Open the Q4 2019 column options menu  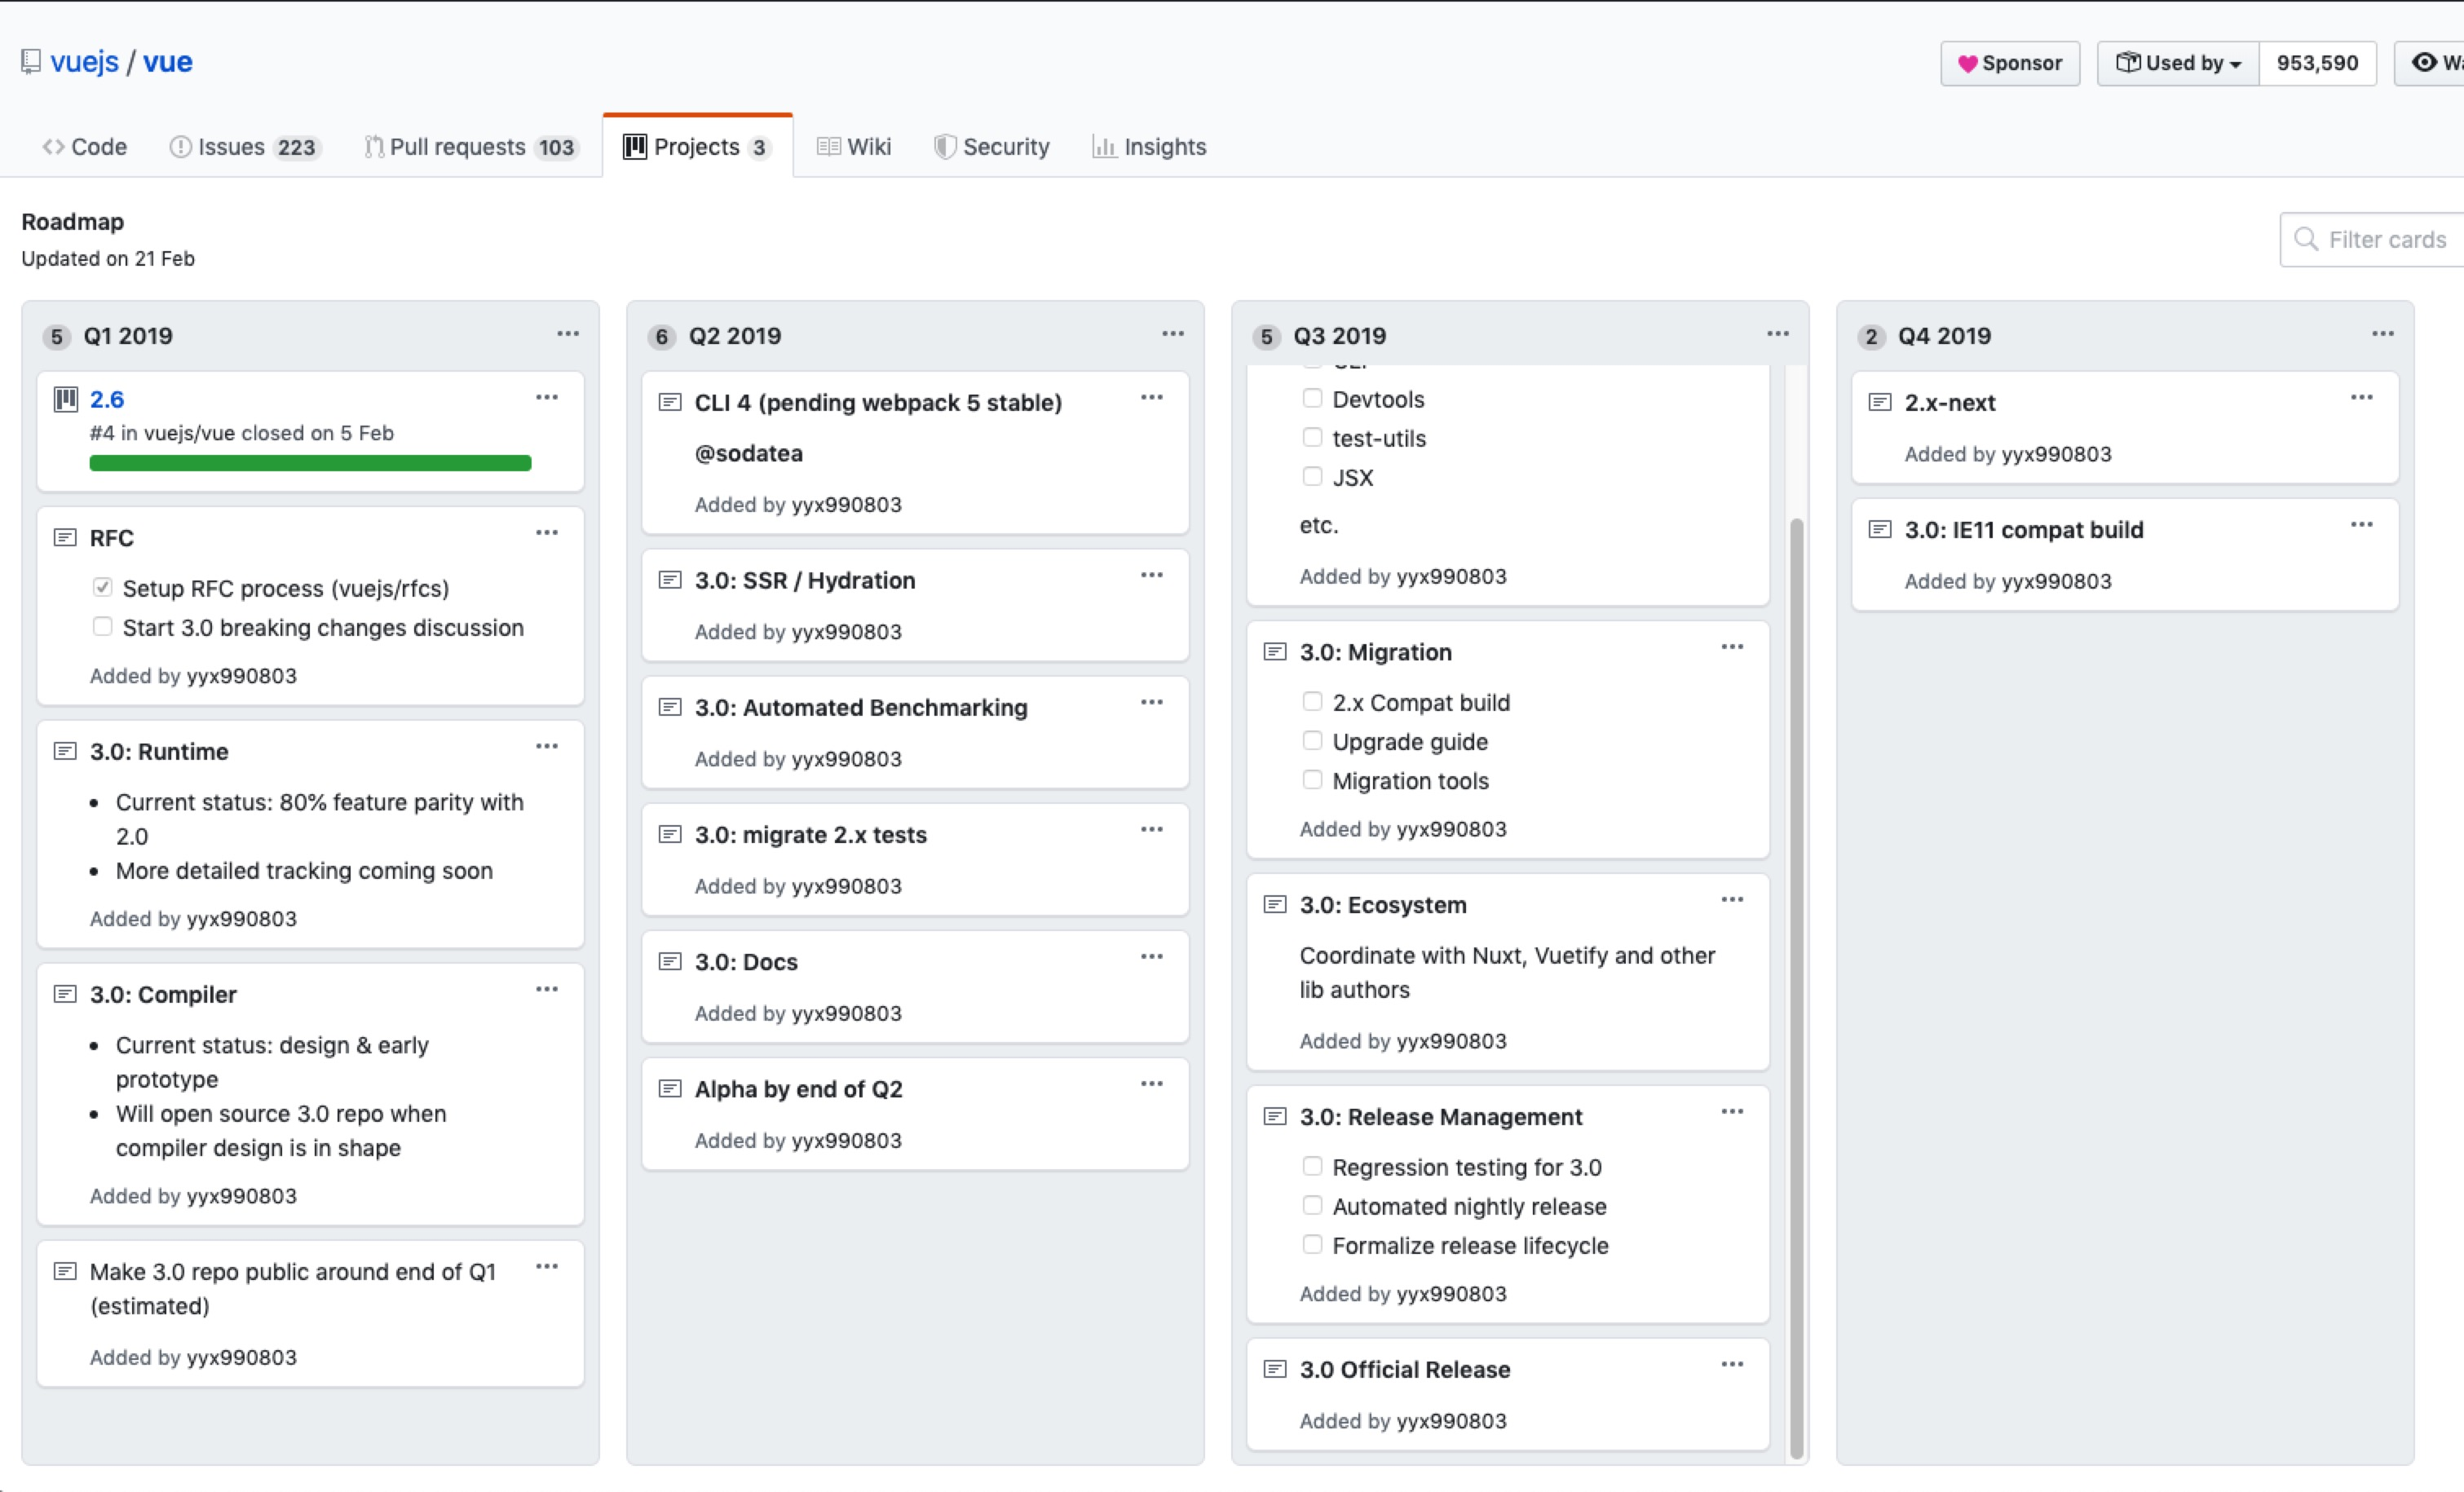(x=2383, y=334)
